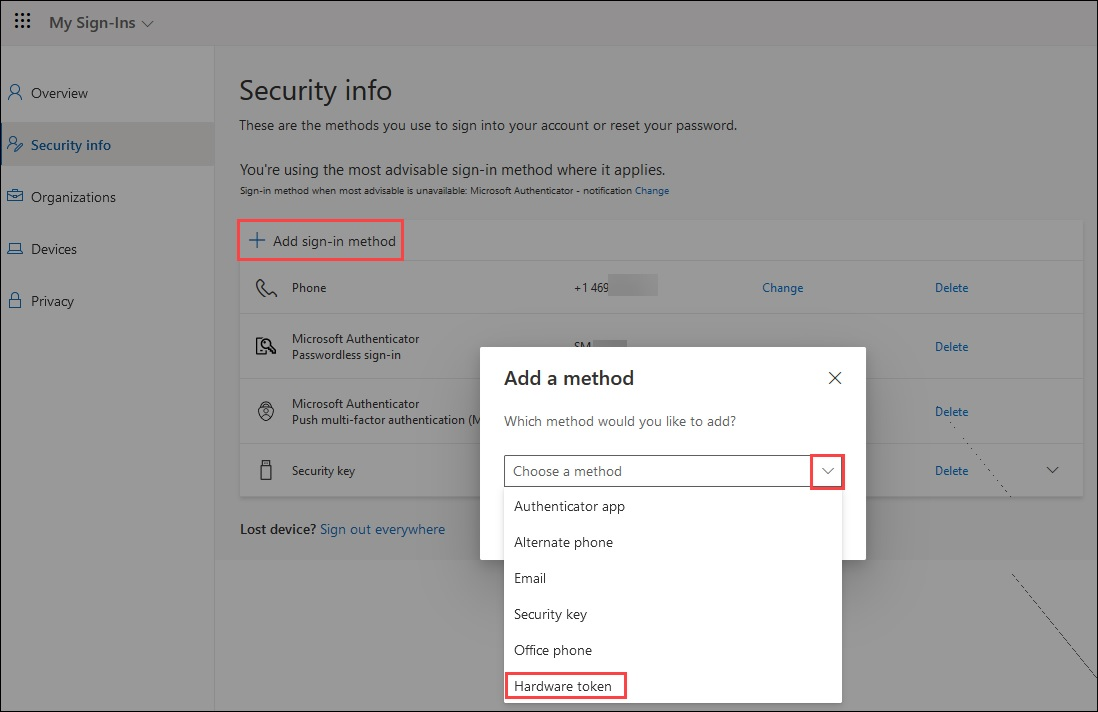Click the Security info key icon
This screenshot has height=712, width=1098.
[x=14, y=144]
